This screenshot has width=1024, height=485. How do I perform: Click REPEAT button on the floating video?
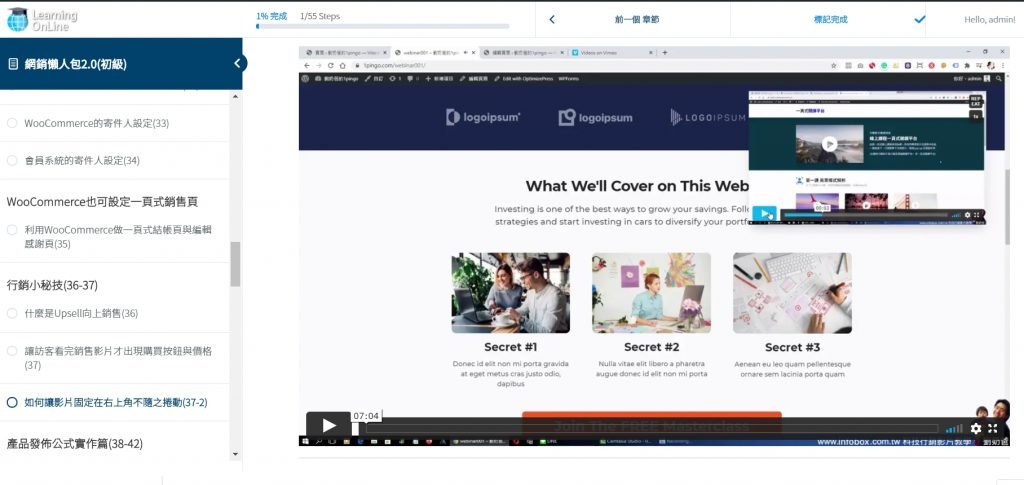click(x=976, y=101)
